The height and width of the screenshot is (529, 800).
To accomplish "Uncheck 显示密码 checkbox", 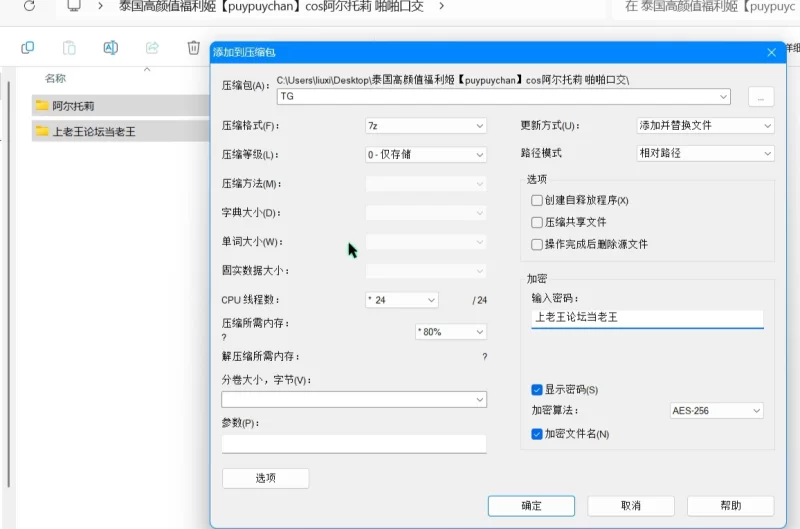I will pyautogui.click(x=537, y=390).
